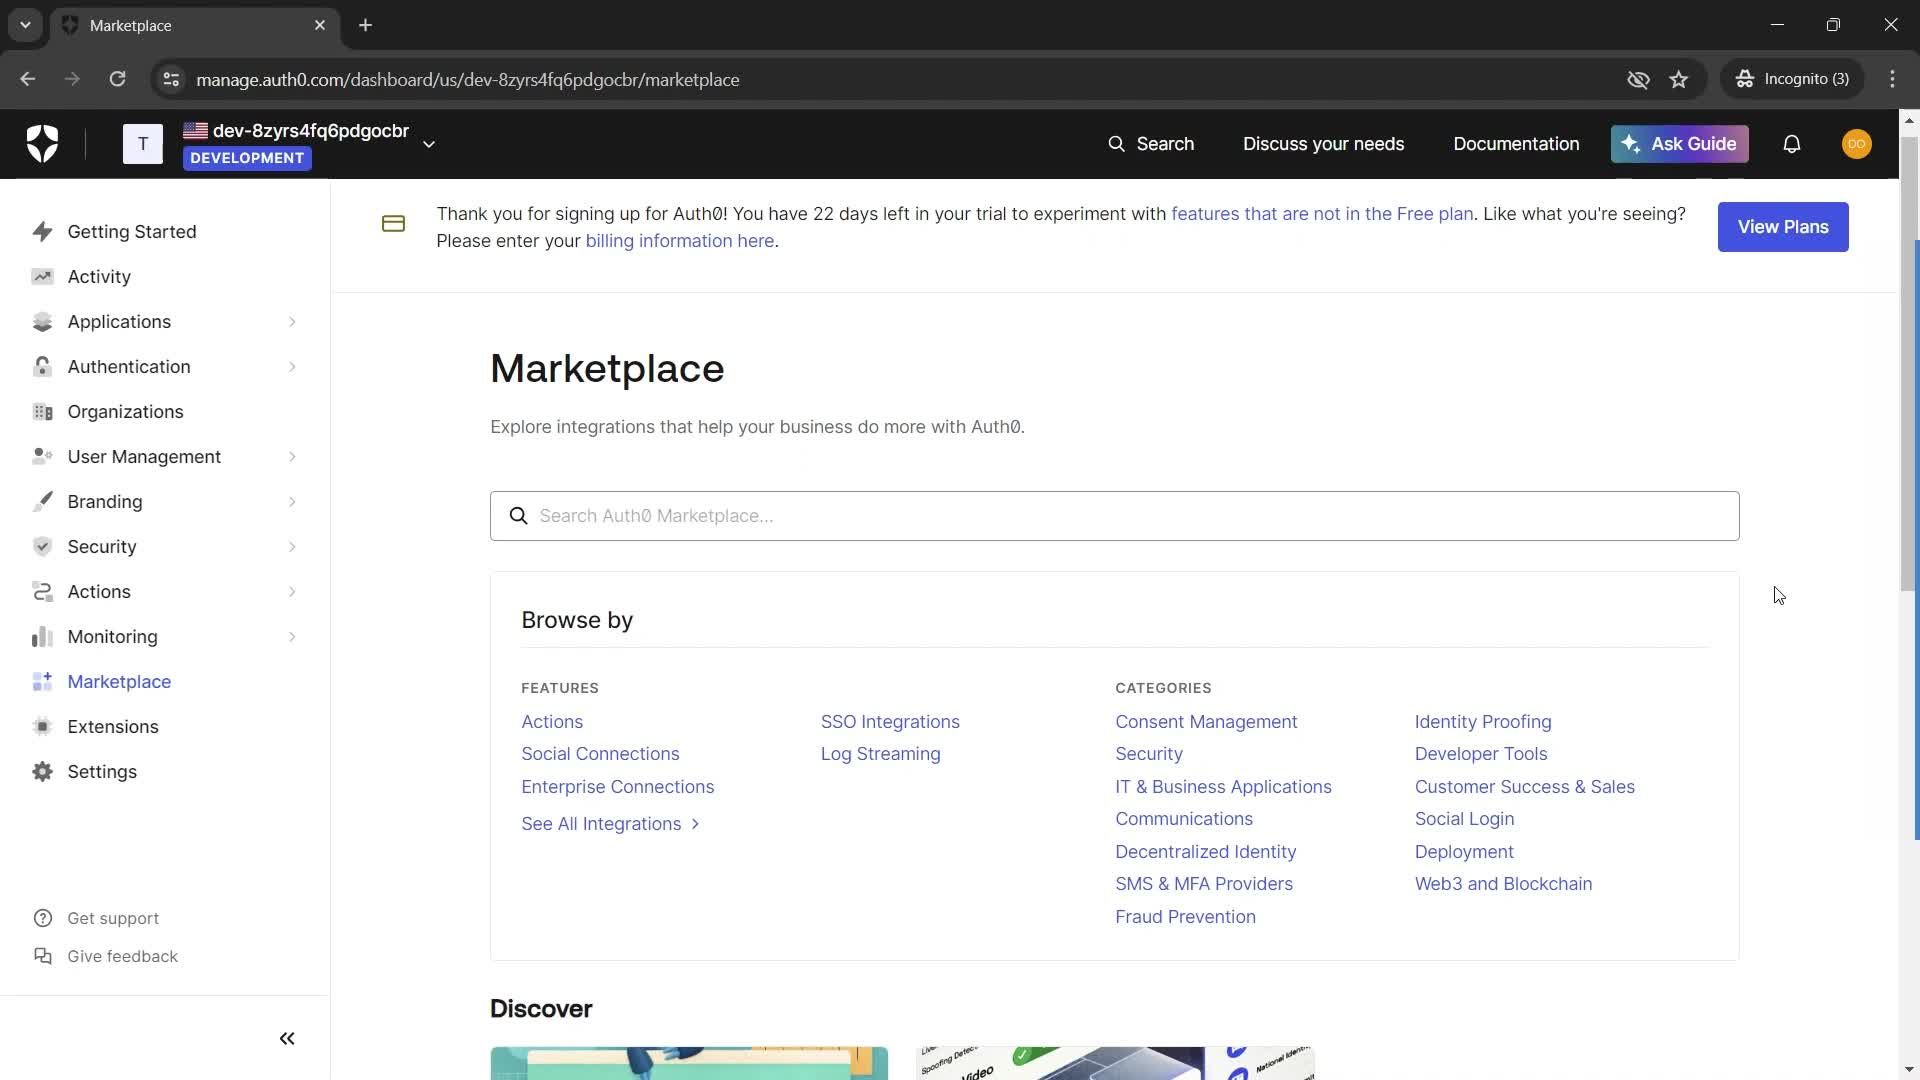Open See All Integrations link

coord(610,824)
